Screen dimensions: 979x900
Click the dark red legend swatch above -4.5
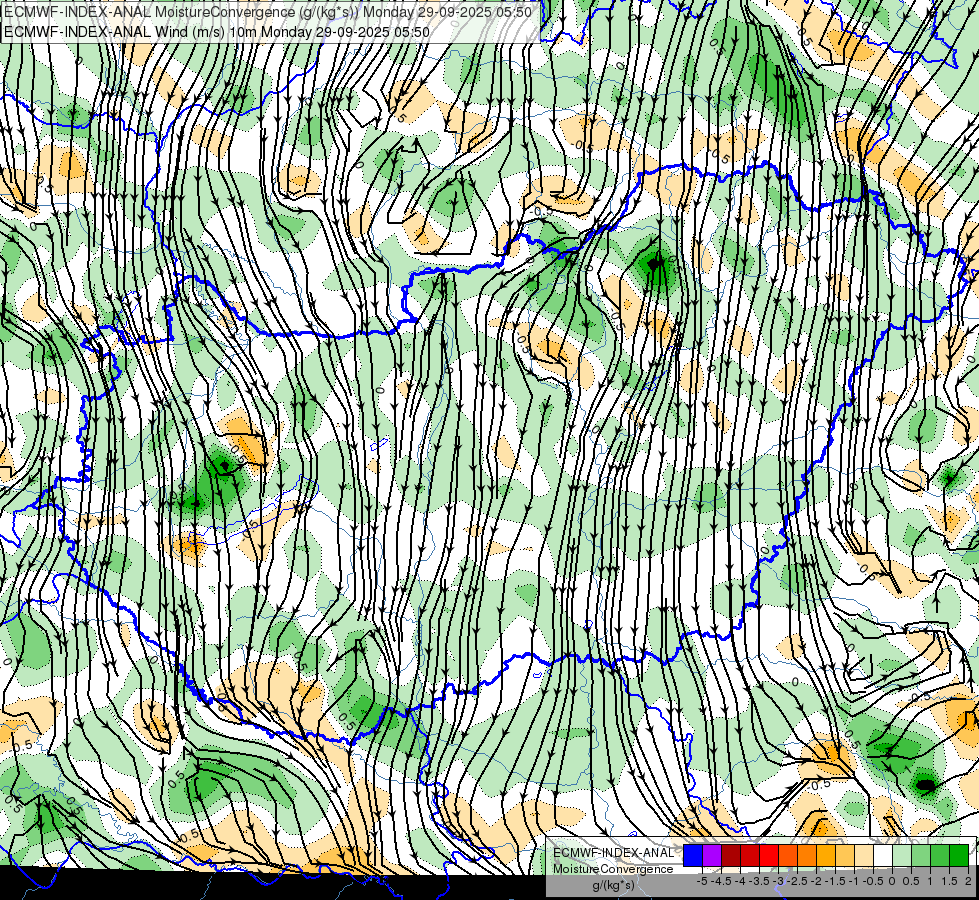point(731,855)
